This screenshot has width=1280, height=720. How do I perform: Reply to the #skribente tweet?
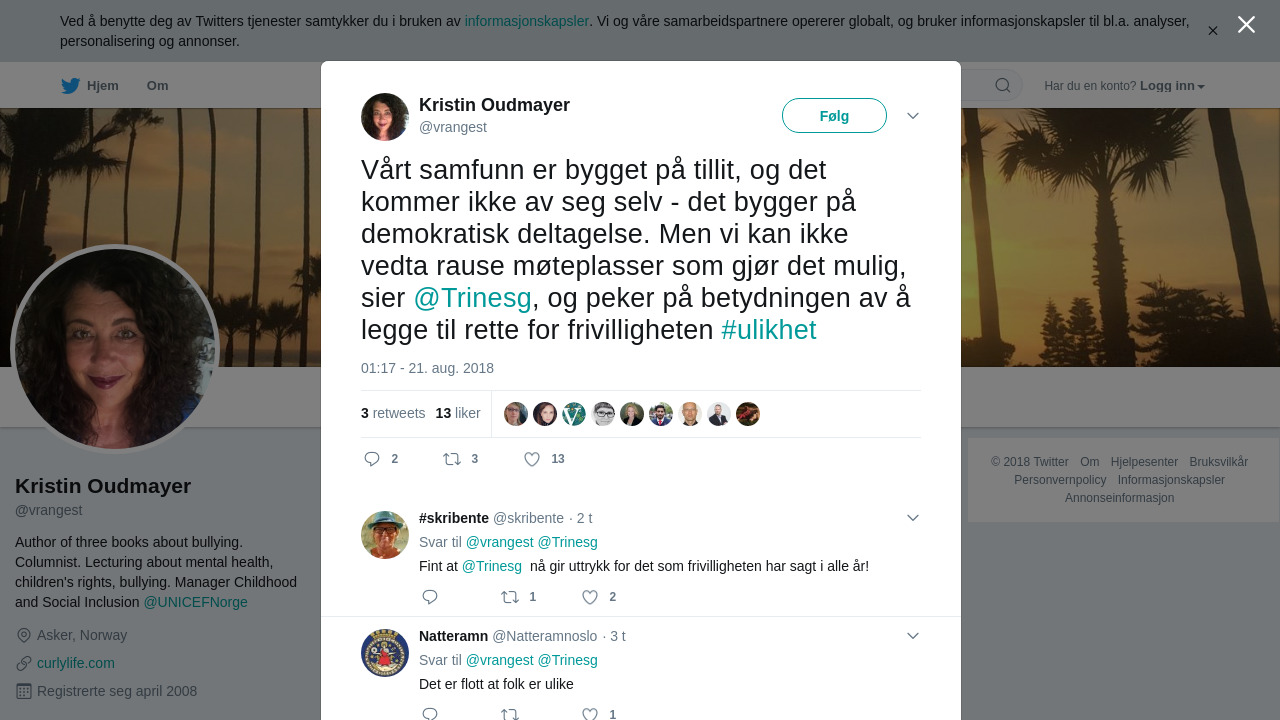[430, 597]
